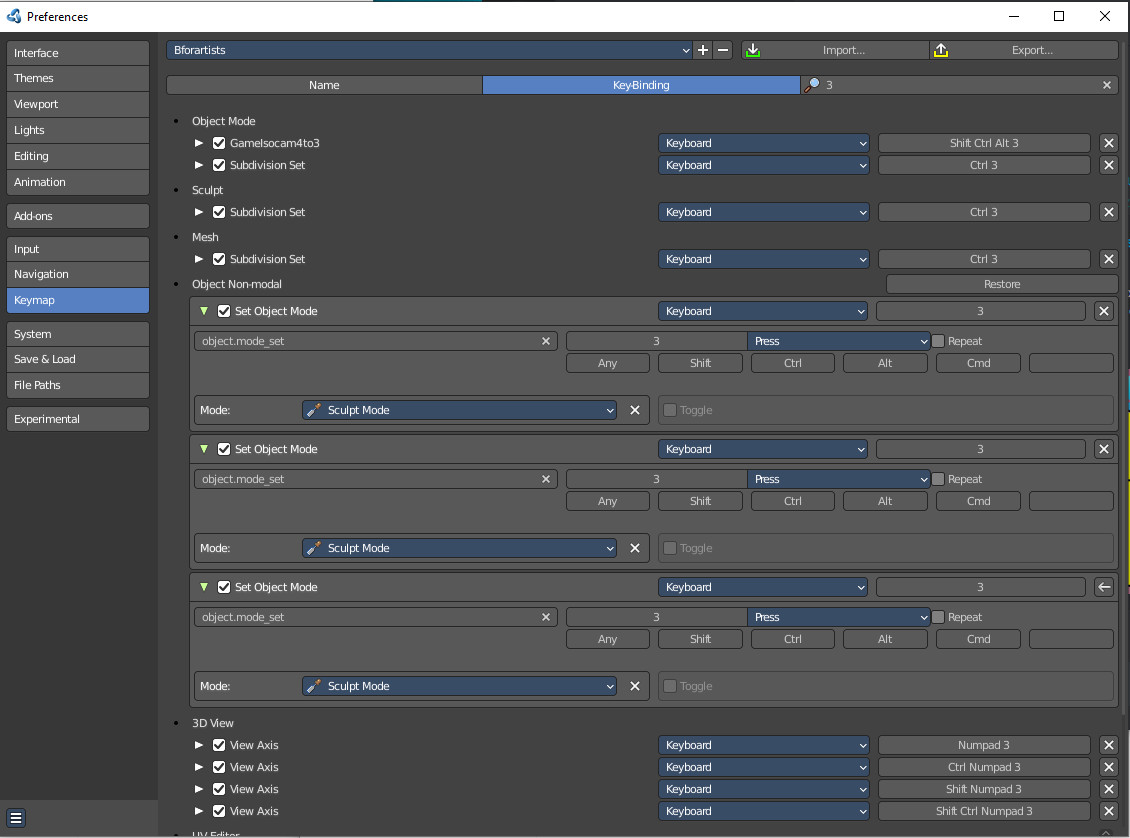This screenshot has width=1130, height=838.
Task: Reset Mode value in second Set Object Mode
Action: click(x=635, y=548)
